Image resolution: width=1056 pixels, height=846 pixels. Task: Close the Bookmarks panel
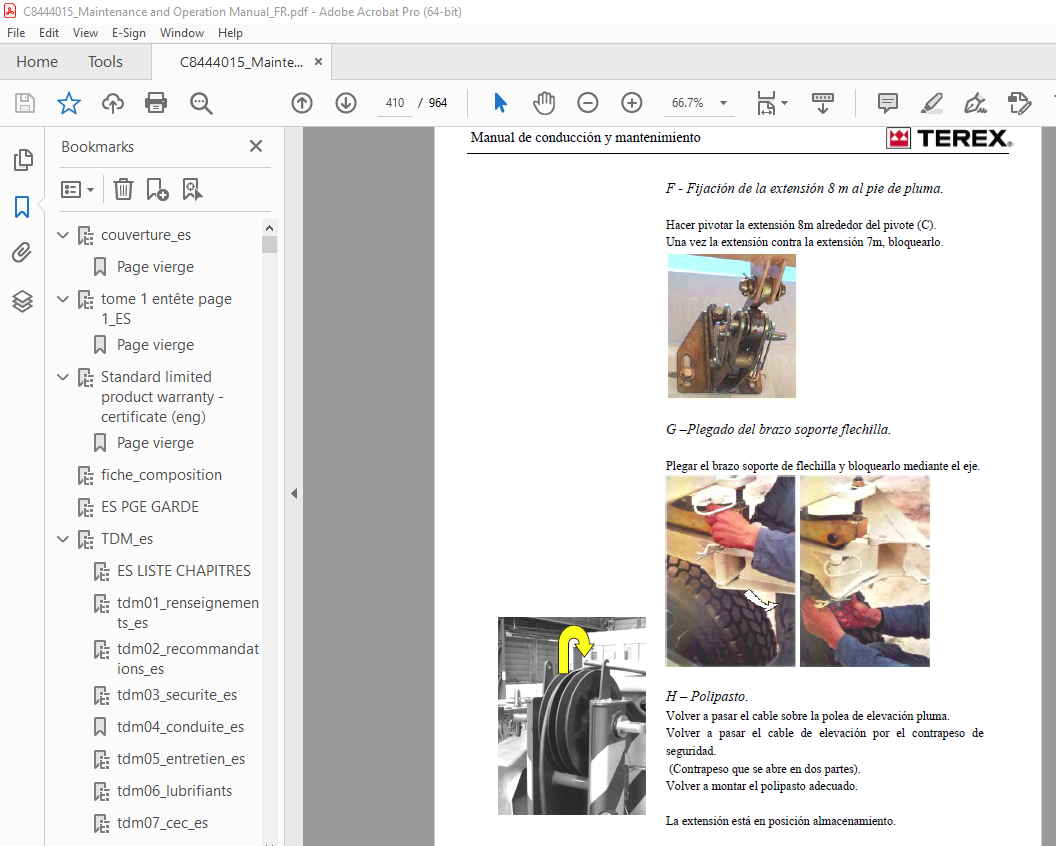point(256,146)
